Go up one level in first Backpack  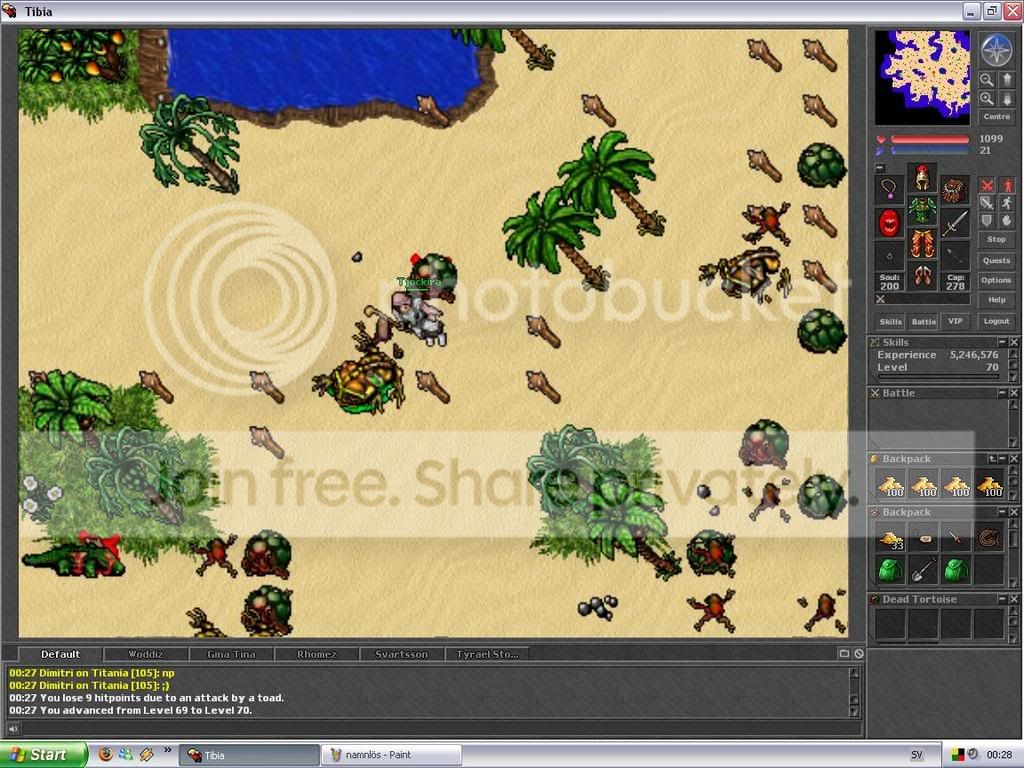tap(993, 459)
